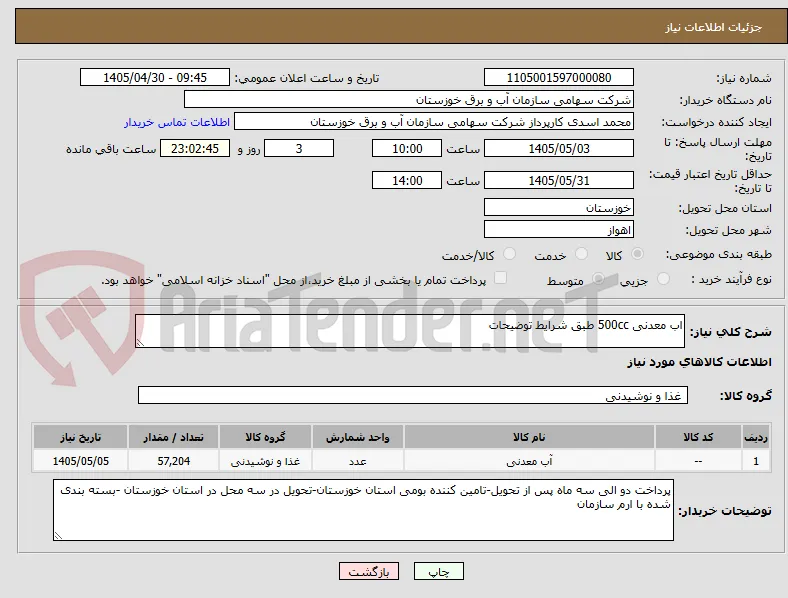This screenshot has height=598, width=788.
Task: Click the گروه کالا field غذا و نوشیدنی
Action: click(x=413, y=395)
